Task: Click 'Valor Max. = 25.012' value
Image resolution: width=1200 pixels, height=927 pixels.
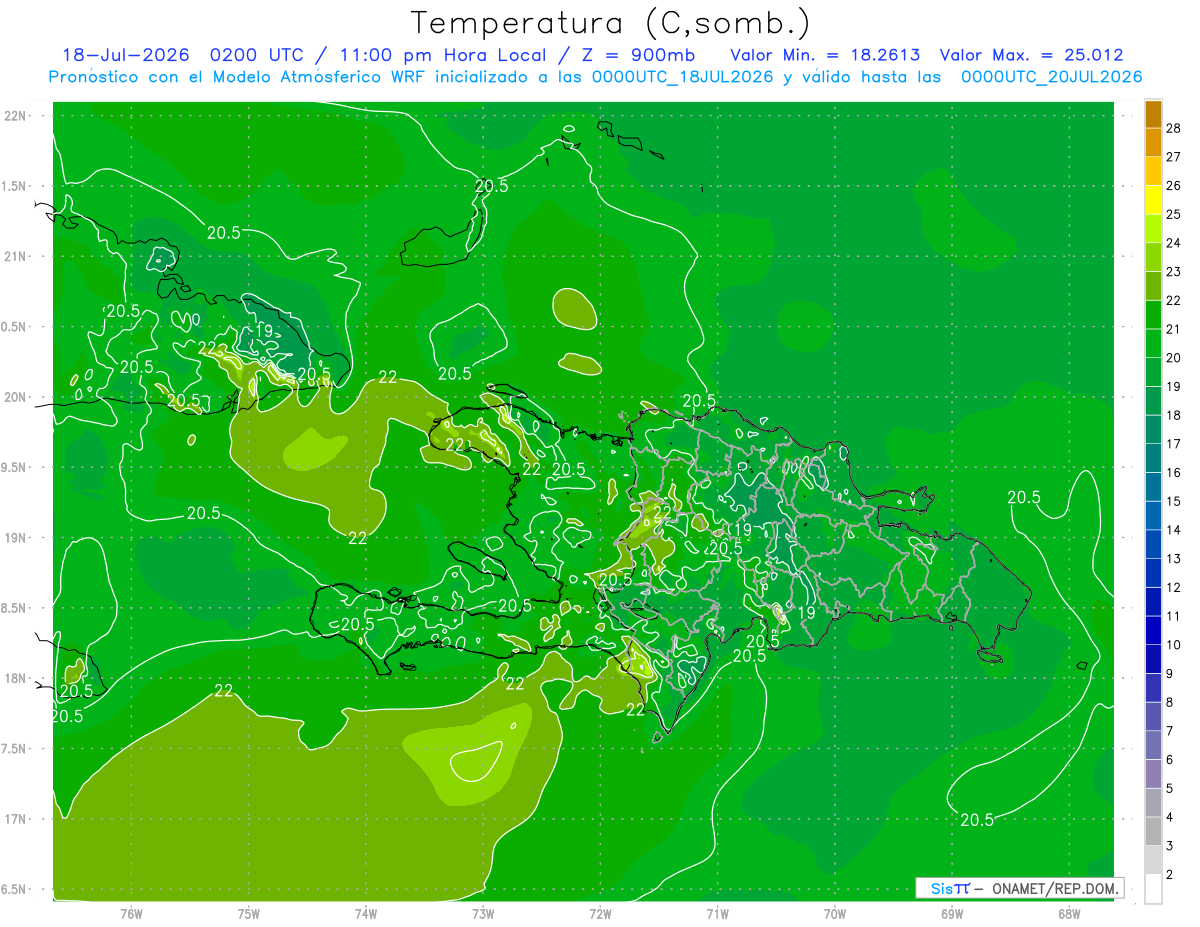Action: click(1032, 55)
